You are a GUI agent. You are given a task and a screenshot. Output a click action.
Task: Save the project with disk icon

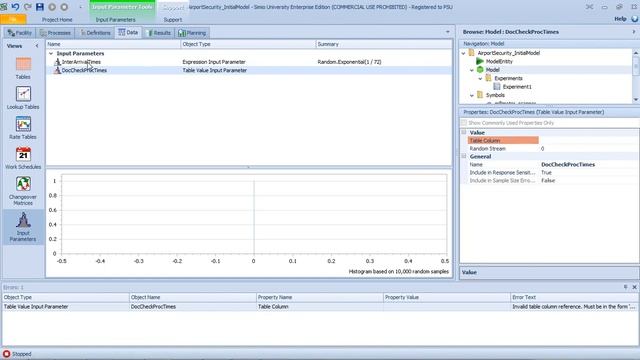[40, 7]
